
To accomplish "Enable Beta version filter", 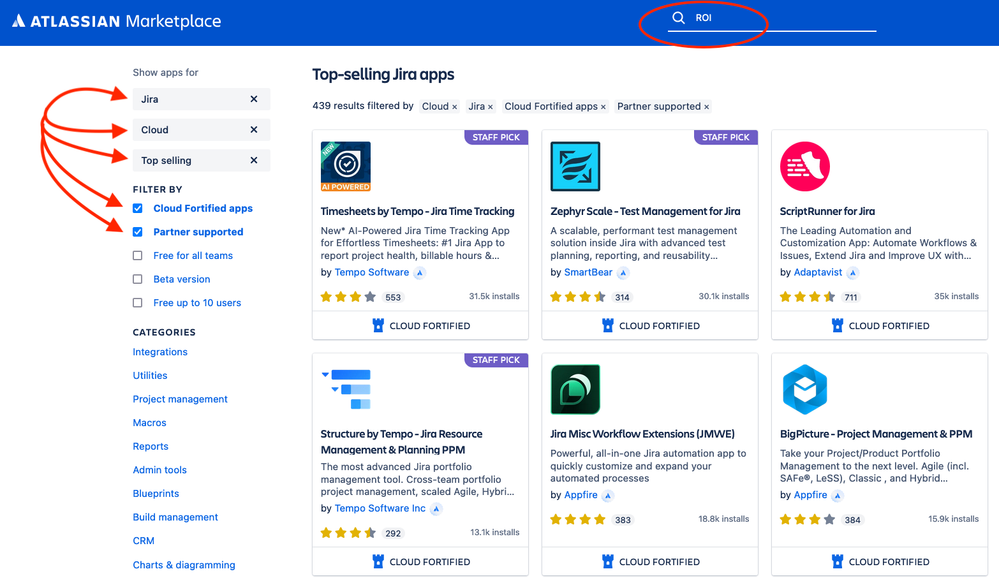I will (137, 279).
